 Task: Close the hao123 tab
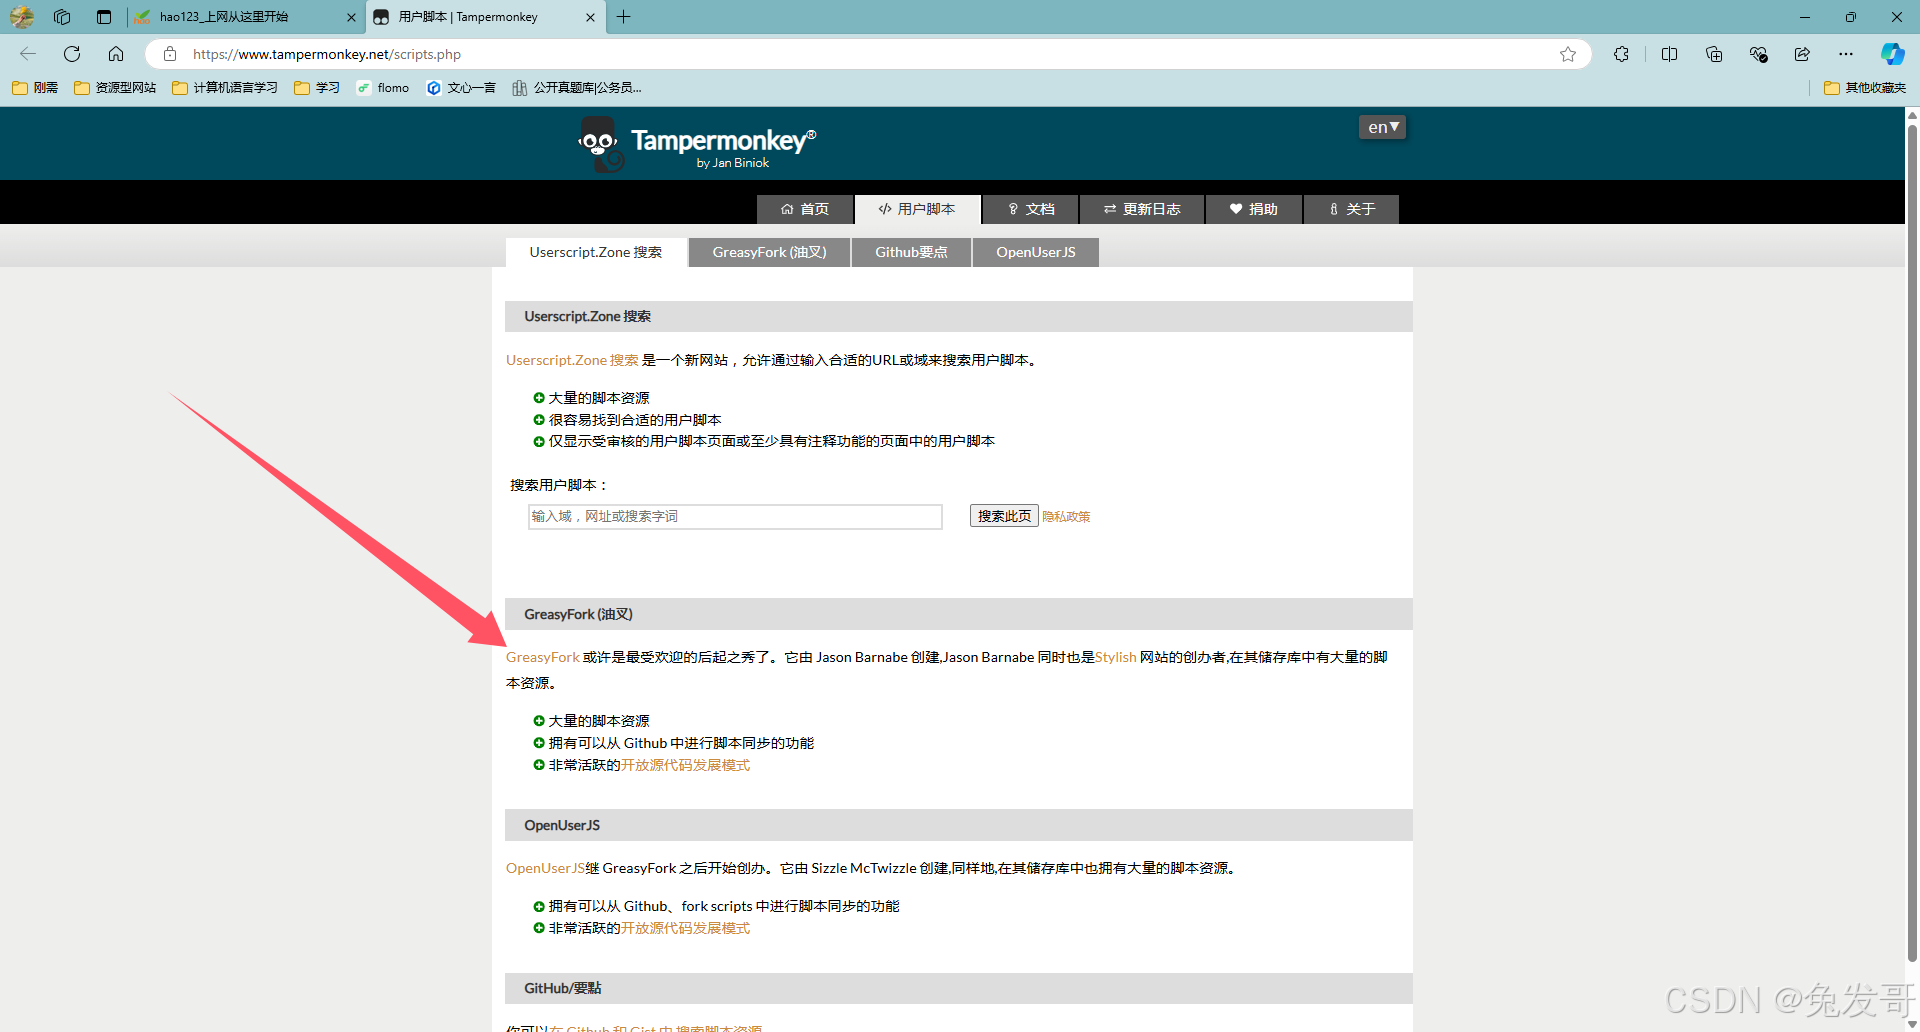351,17
